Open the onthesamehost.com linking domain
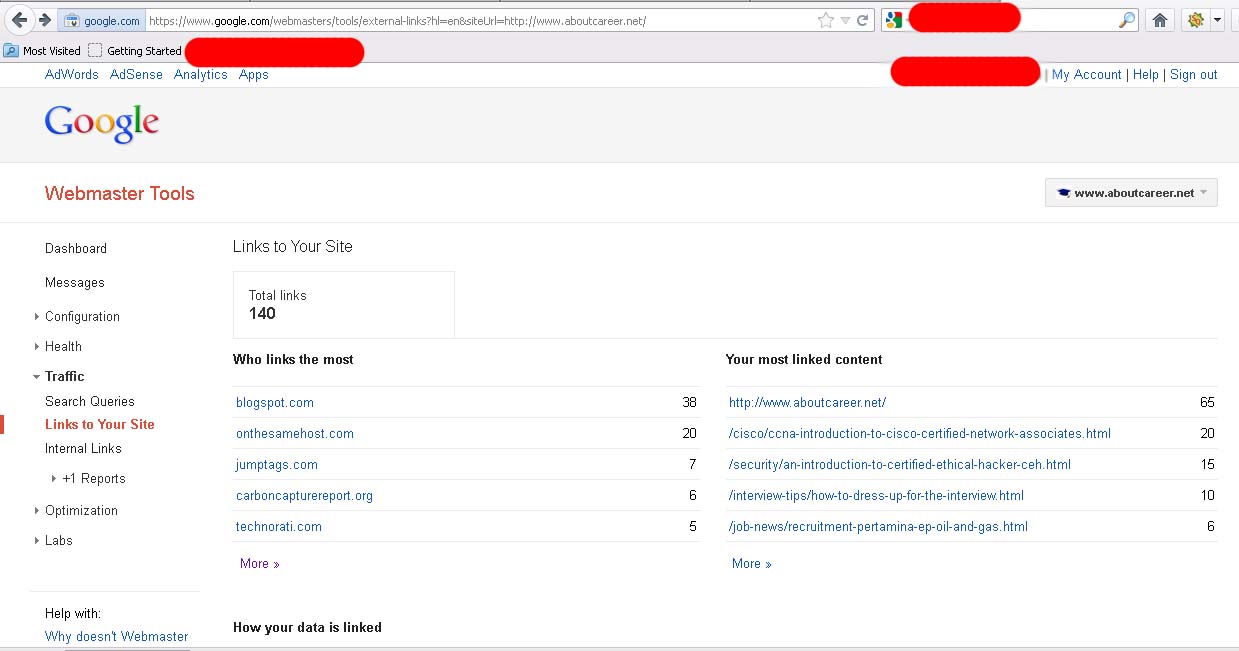The width and height of the screenshot is (1239, 651). point(295,434)
